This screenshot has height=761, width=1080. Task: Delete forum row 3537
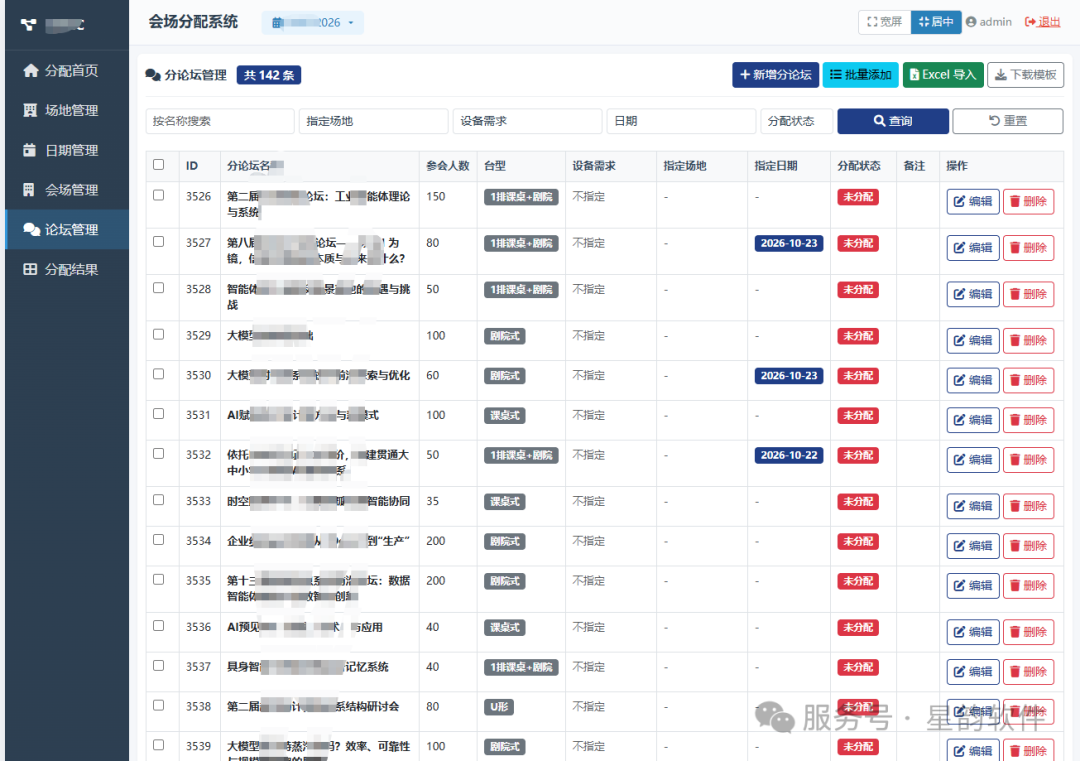click(x=1028, y=672)
